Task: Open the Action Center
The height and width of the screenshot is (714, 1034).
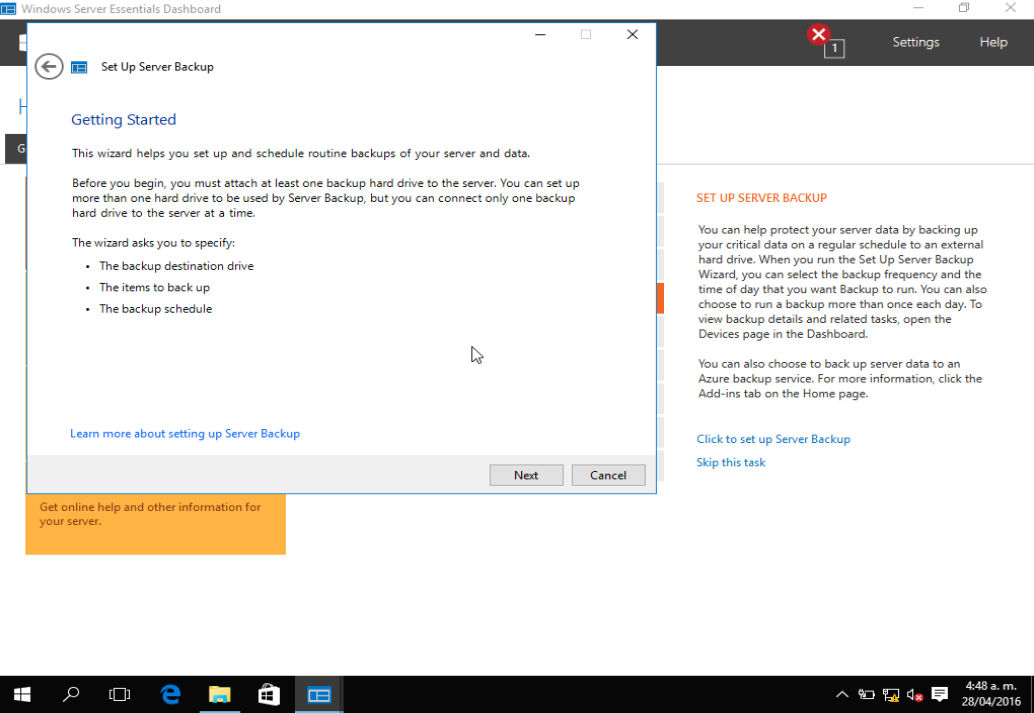Action: pos(938,694)
